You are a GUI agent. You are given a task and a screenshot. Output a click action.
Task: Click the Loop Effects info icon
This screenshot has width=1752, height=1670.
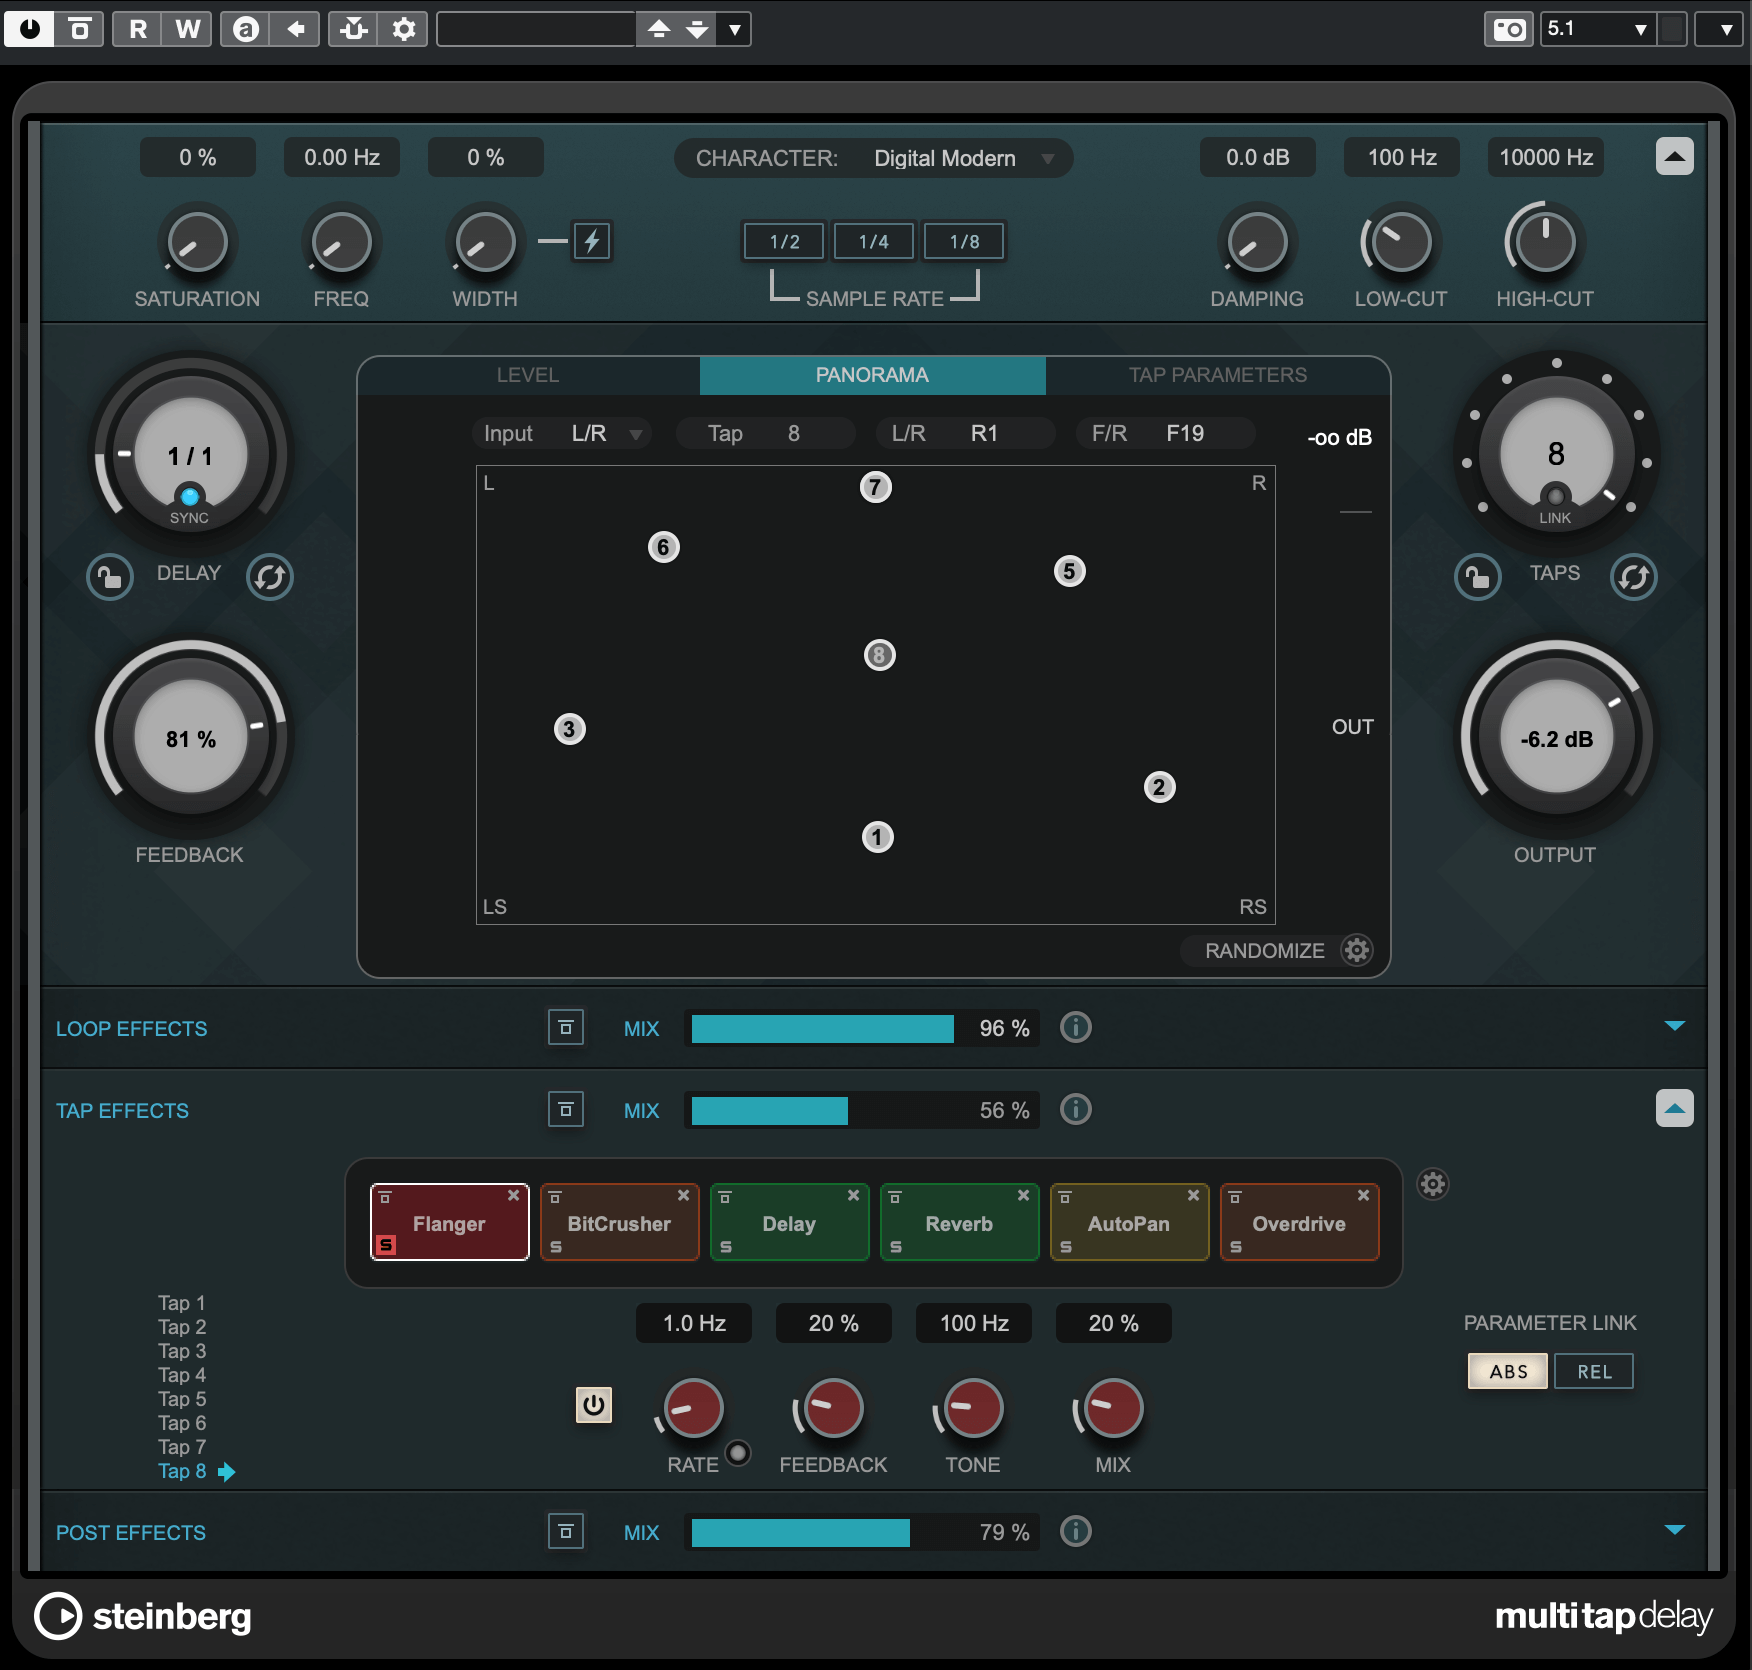click(x=1076, y=1027)
